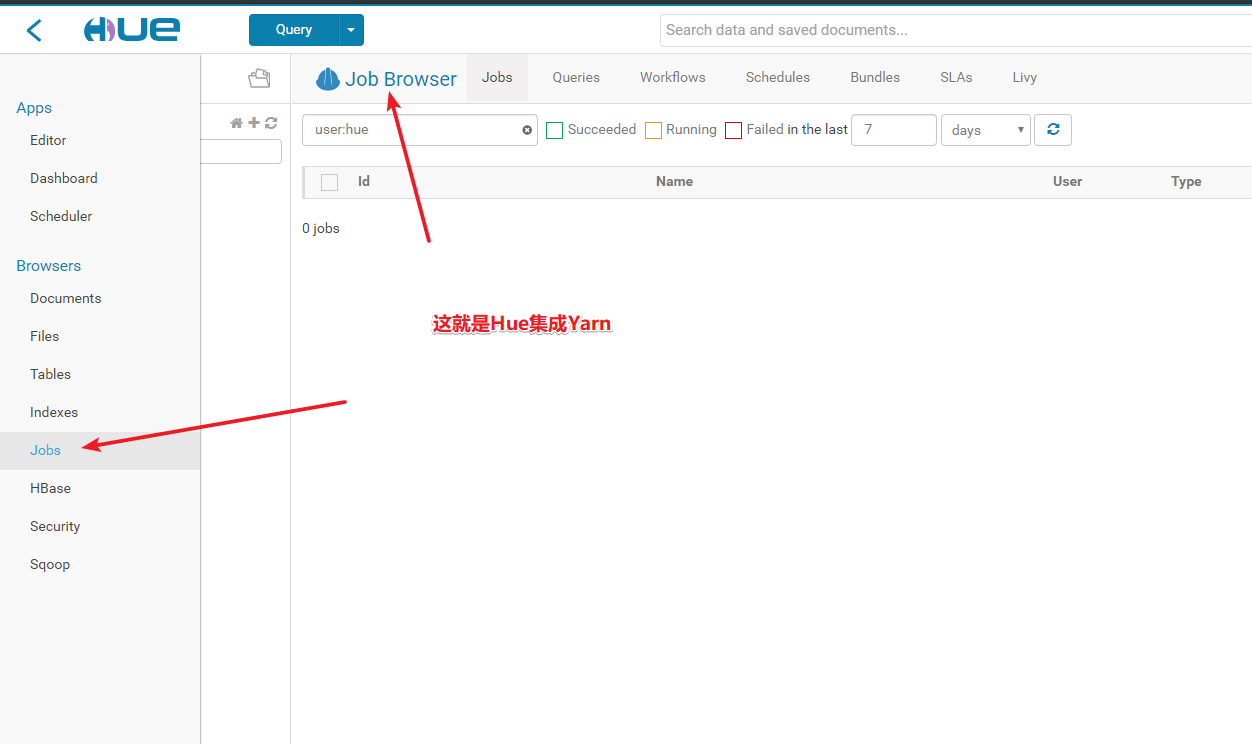Sort by the User column header
The height and width of the screenshot is (744, 1252).
(x=1067, y=181)
